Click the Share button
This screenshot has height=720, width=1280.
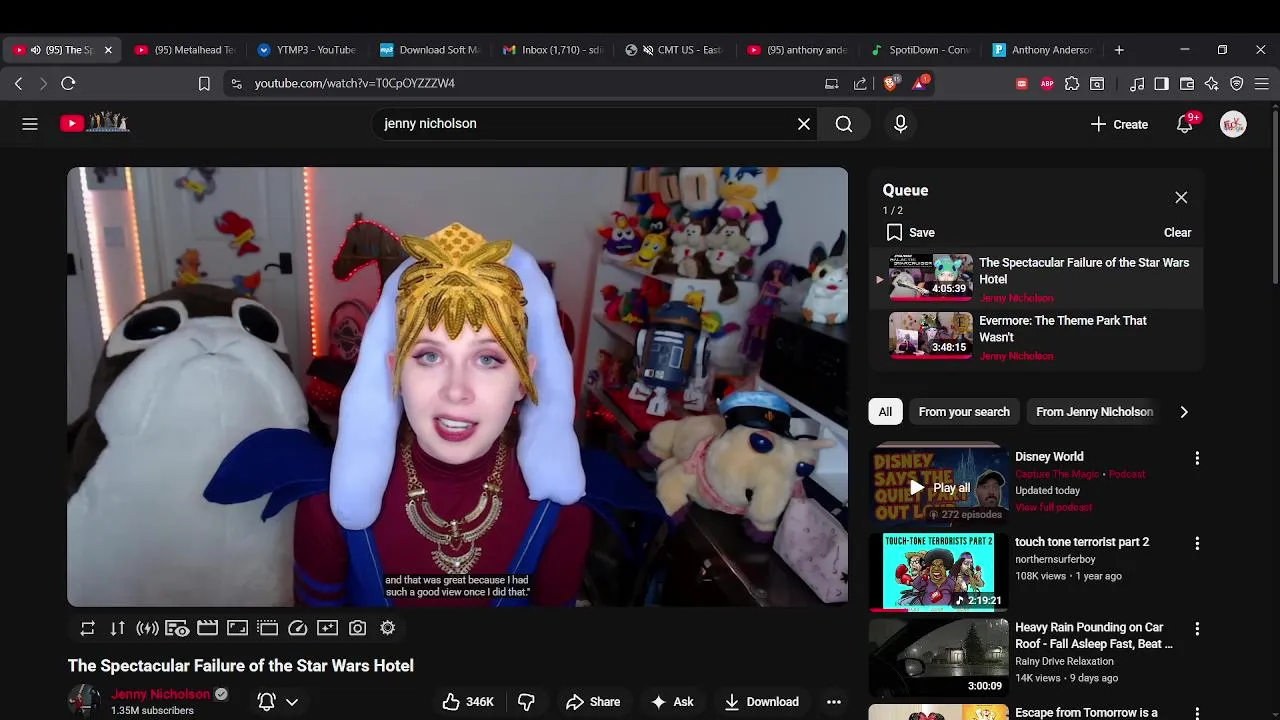click(x=593, y=702)
